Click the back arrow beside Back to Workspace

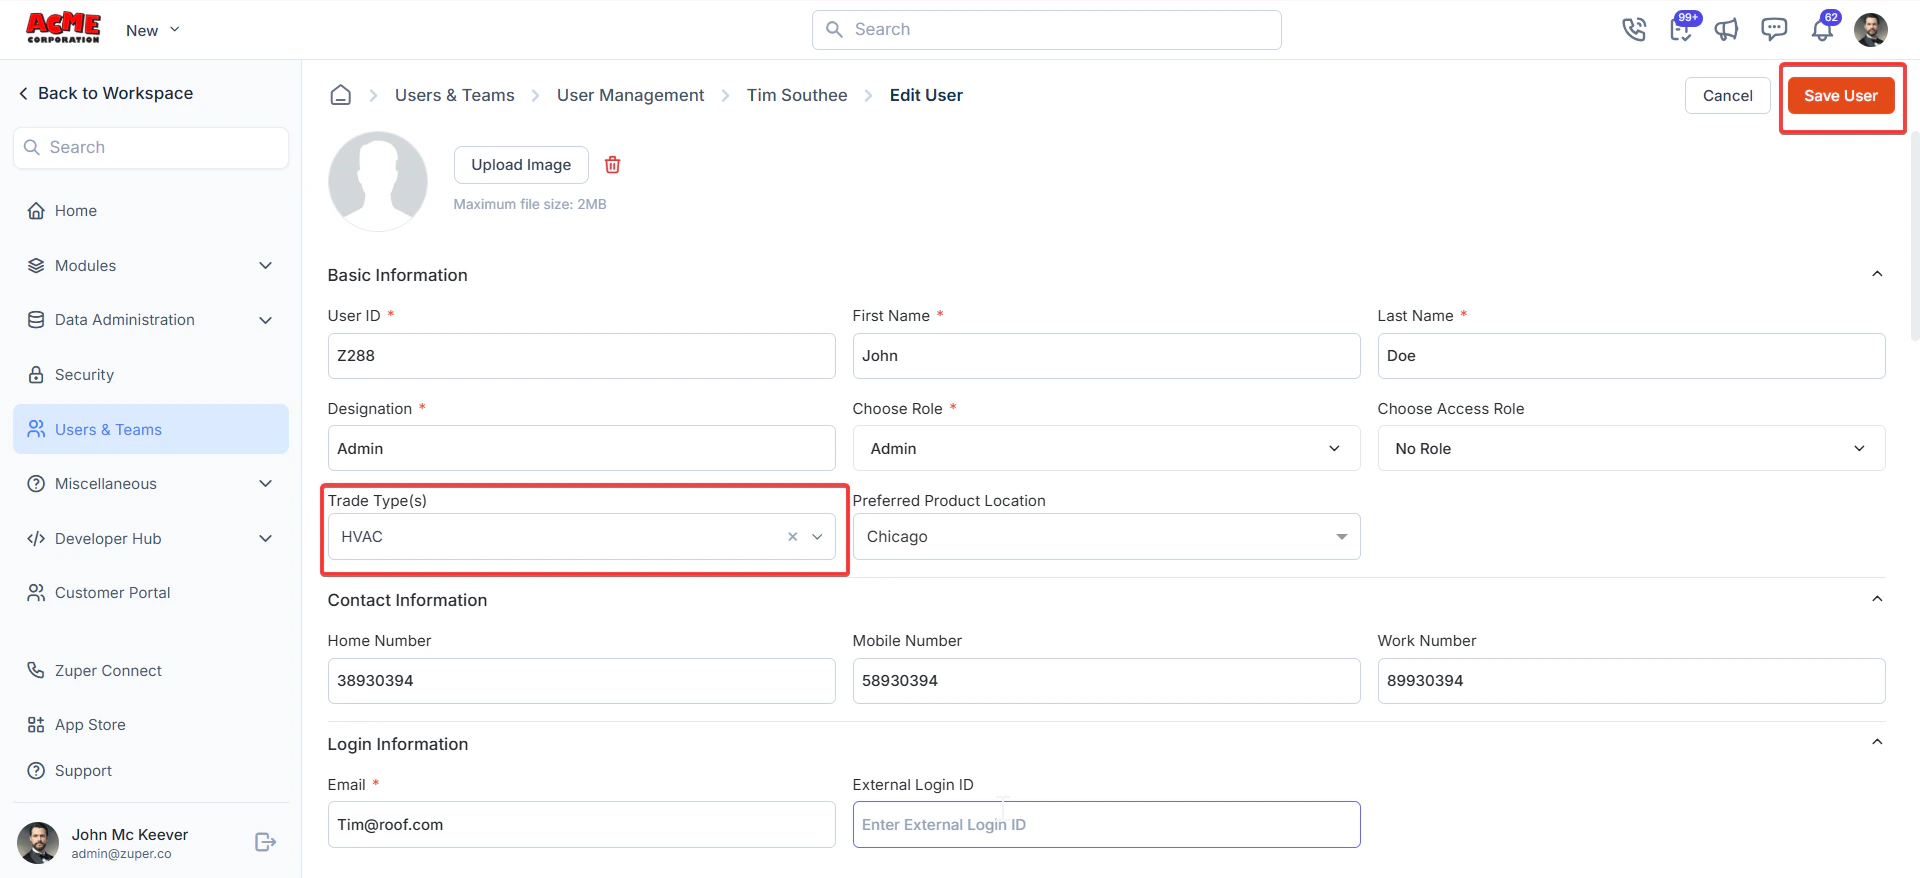point(23,93)
